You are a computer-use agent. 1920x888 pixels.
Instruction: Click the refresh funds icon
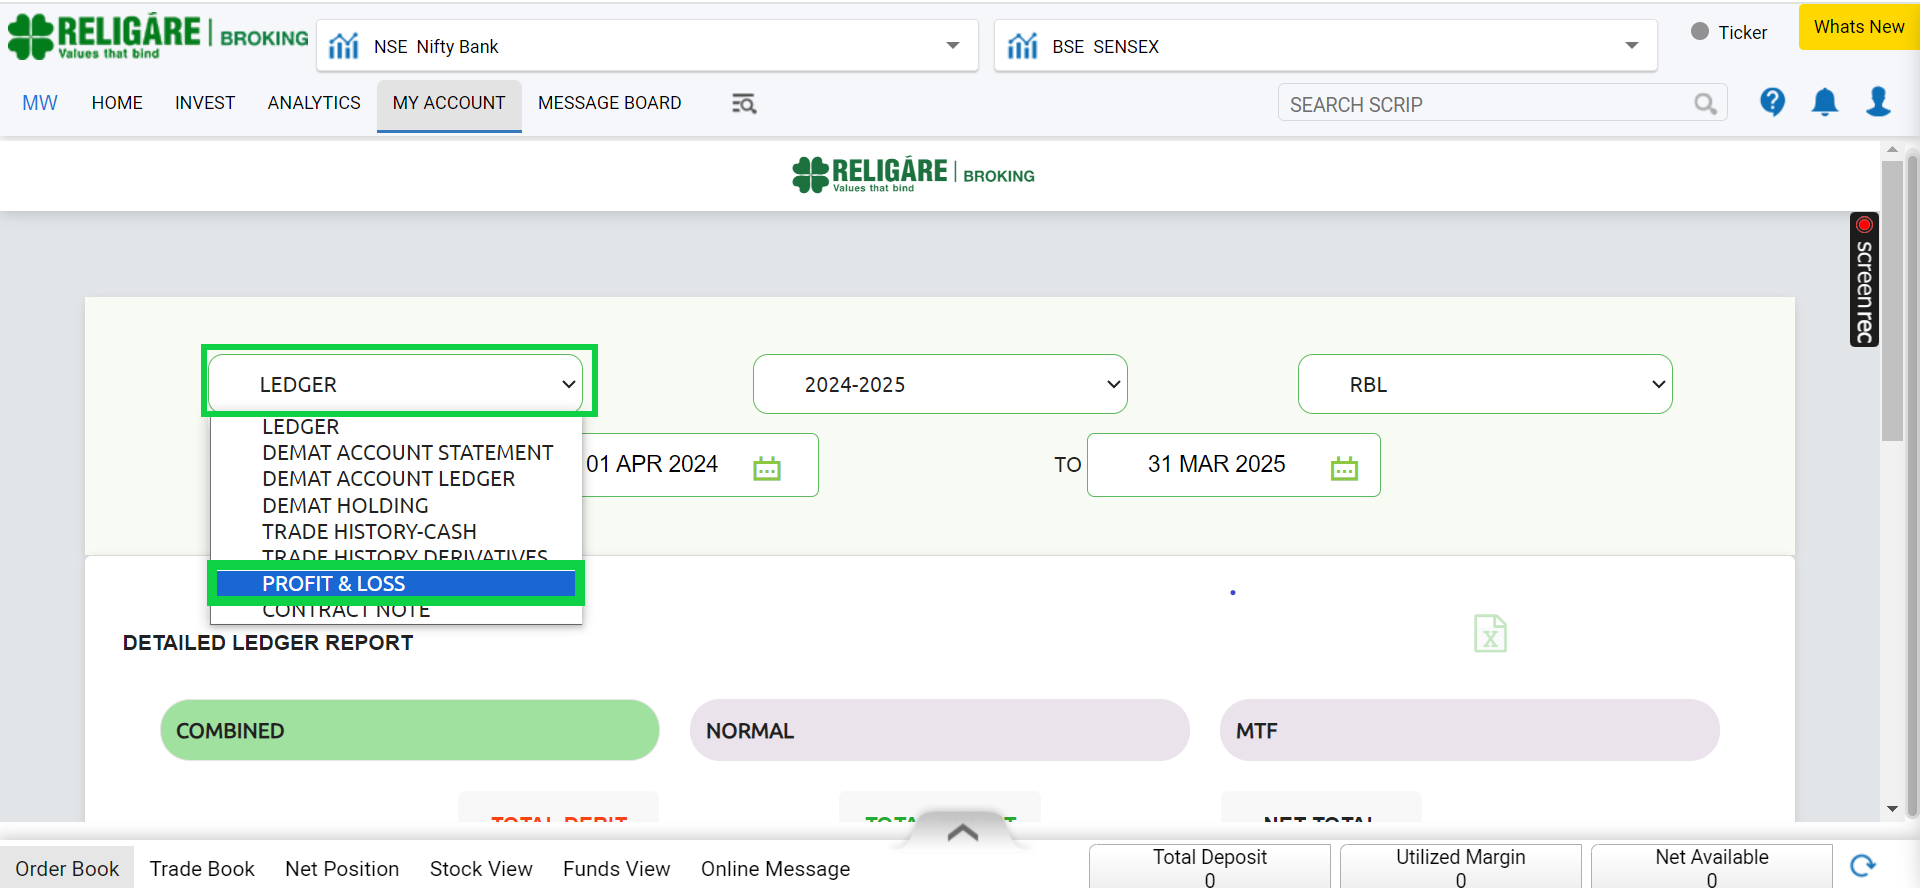coord(1862,866)
